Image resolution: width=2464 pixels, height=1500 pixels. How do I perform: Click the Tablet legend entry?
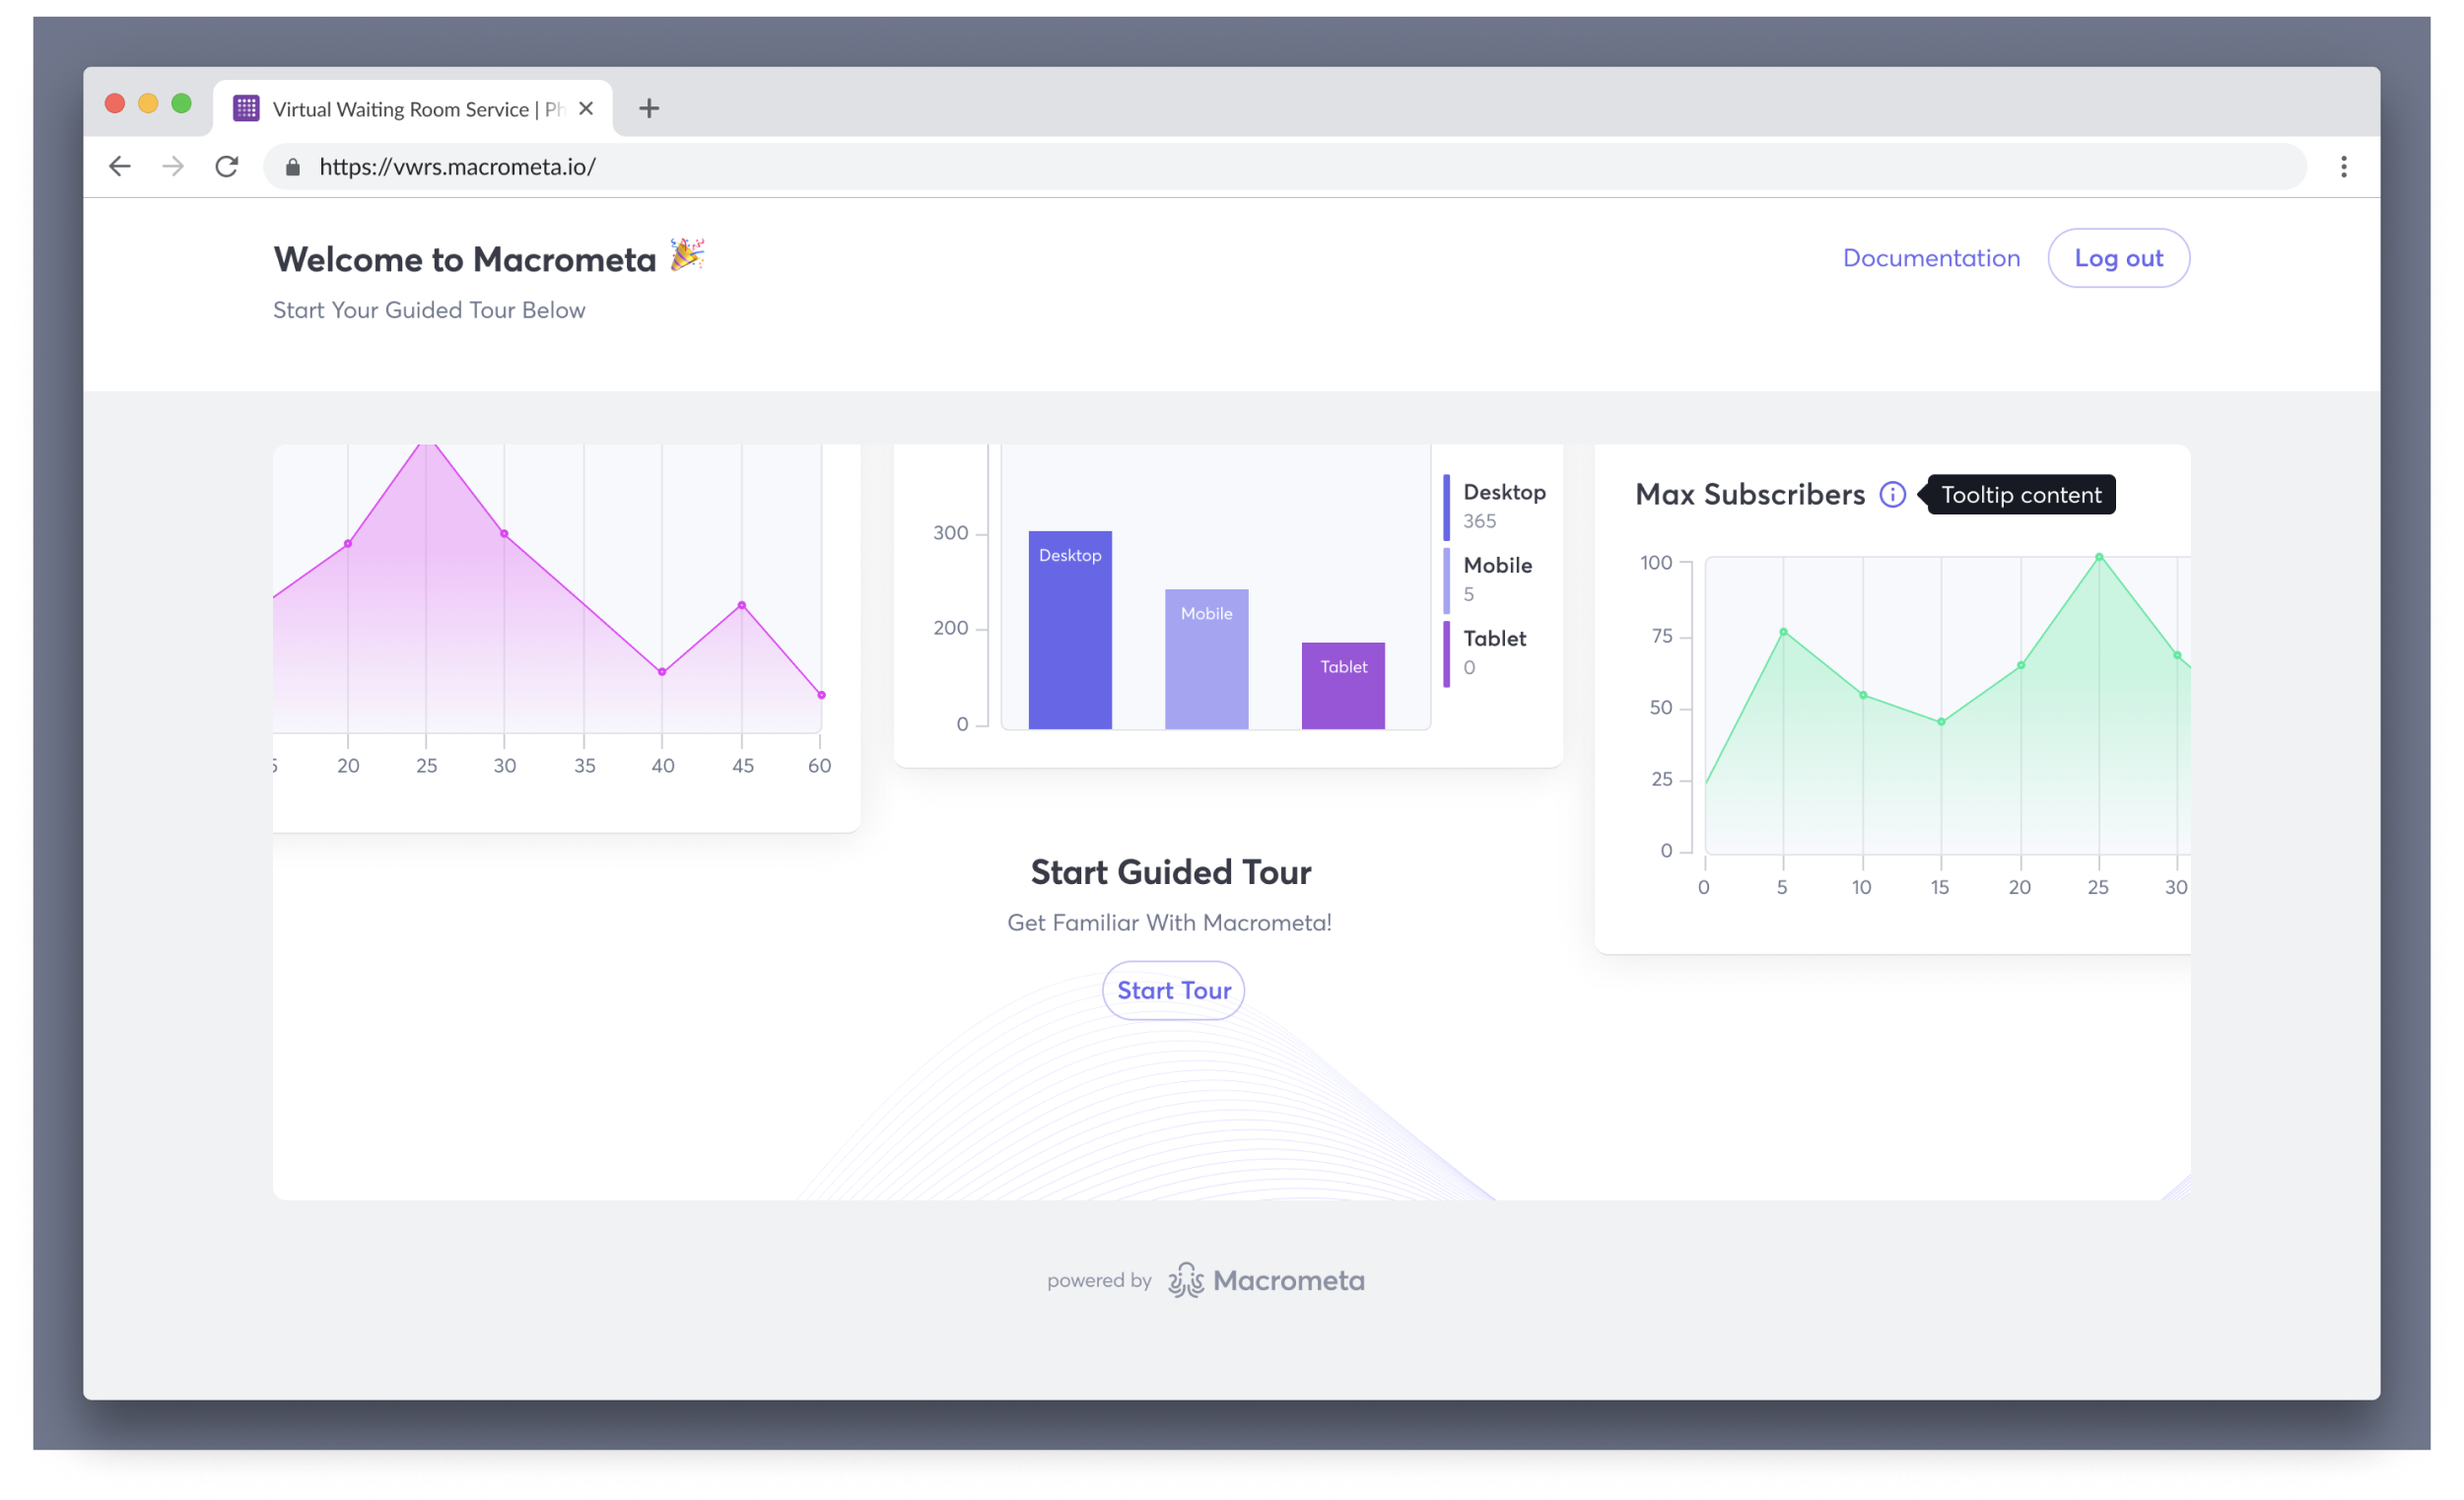click(1485, 652)
